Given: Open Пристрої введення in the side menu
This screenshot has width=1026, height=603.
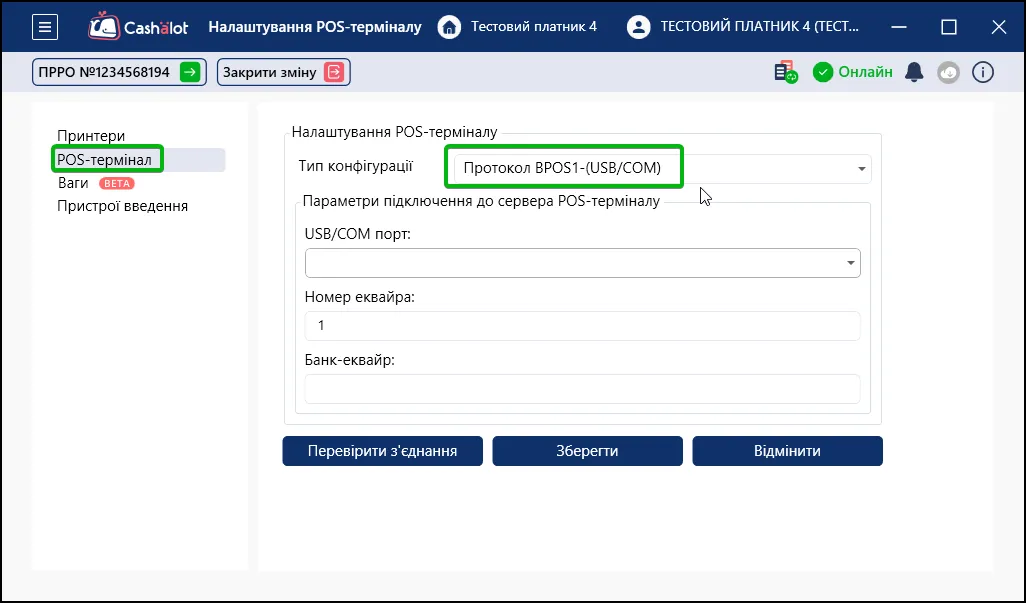Looking at the screenshot, I should pyautogui.click(x=122, y=206).
